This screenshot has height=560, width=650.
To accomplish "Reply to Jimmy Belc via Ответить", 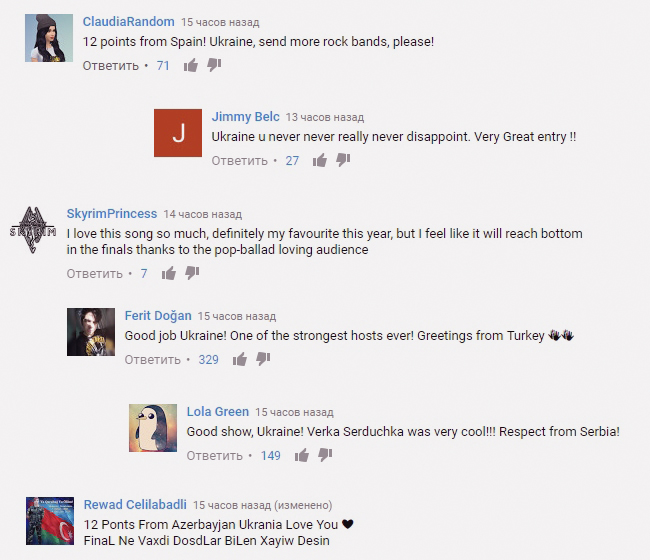I will click(240, 160).
